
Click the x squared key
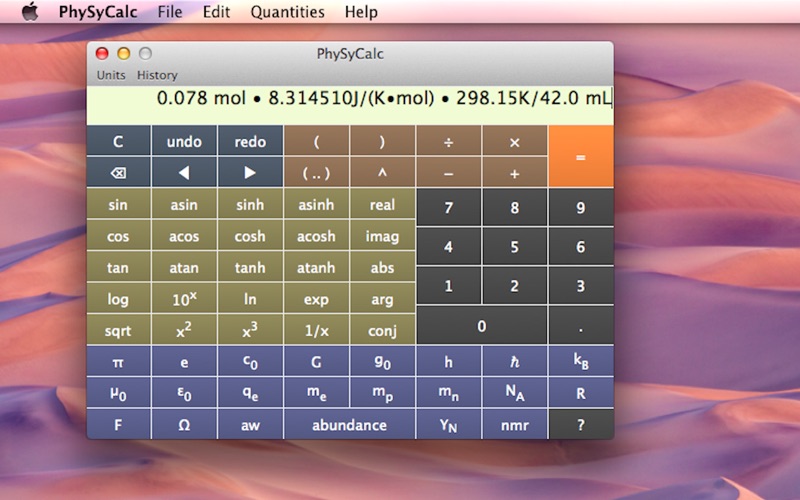click(184, 330)
